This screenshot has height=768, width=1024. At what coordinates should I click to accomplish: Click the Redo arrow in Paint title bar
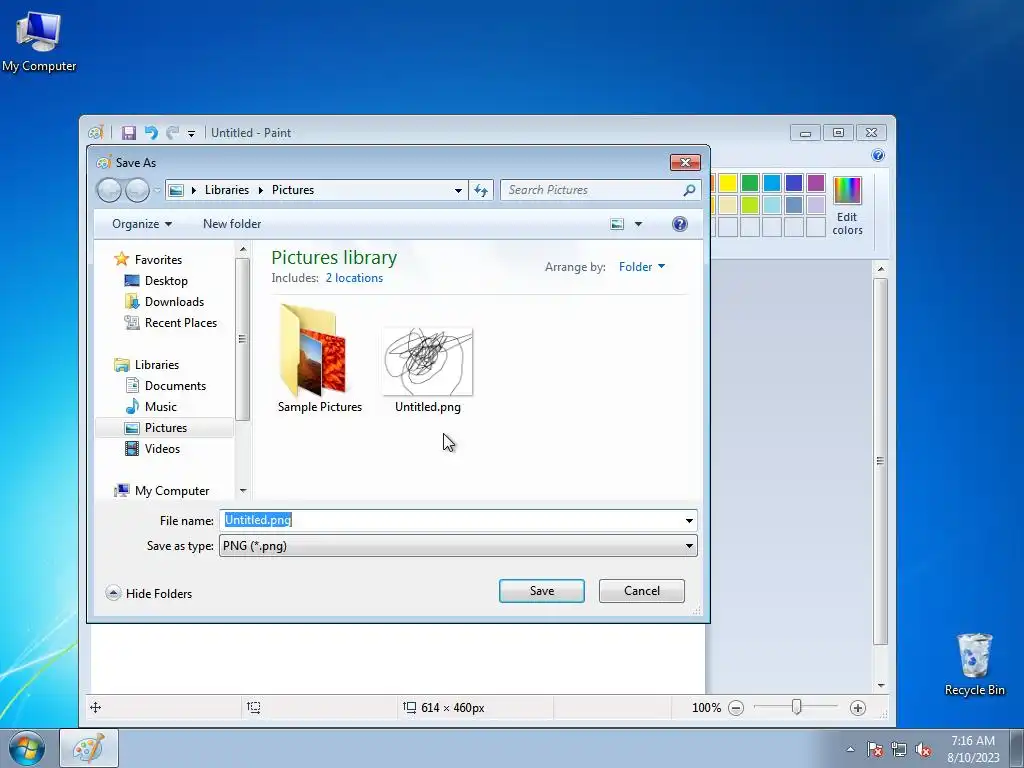(x=172, y=133)
